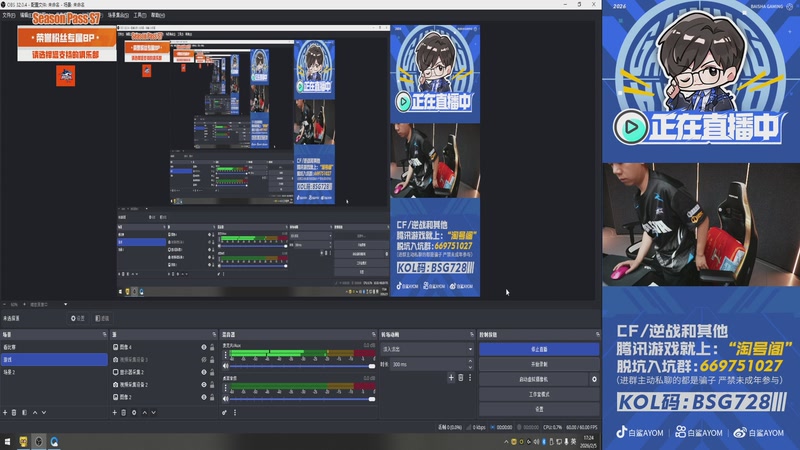Zoom in preview with the plus icon
Image resolution: width=800 pixels, height=450 pixels.
click(24, 305)
